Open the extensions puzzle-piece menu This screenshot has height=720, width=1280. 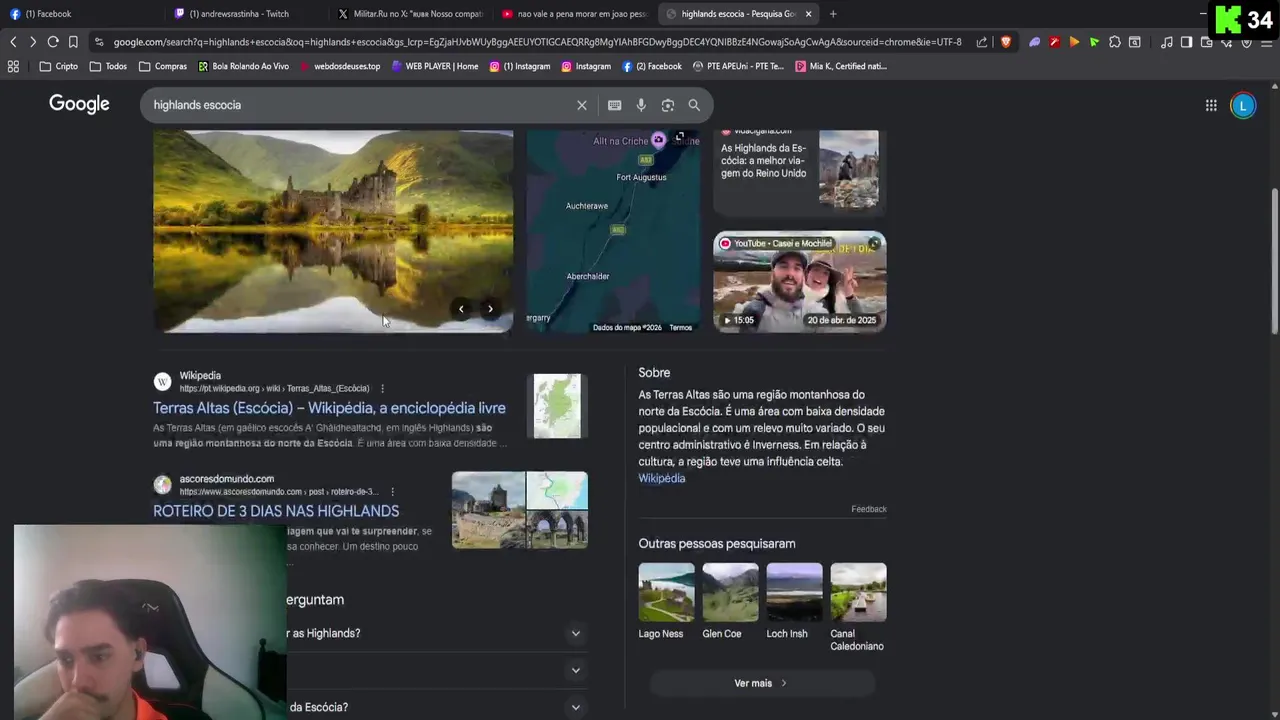click(x=1114, y=42)
